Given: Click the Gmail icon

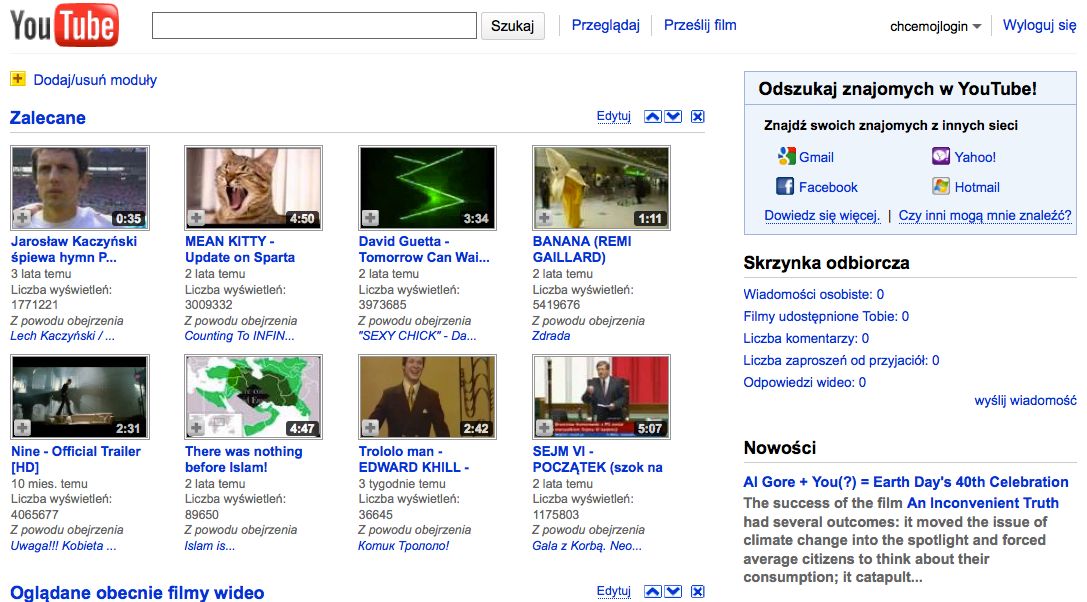Looking at the screenshot, I should (785, 156).
